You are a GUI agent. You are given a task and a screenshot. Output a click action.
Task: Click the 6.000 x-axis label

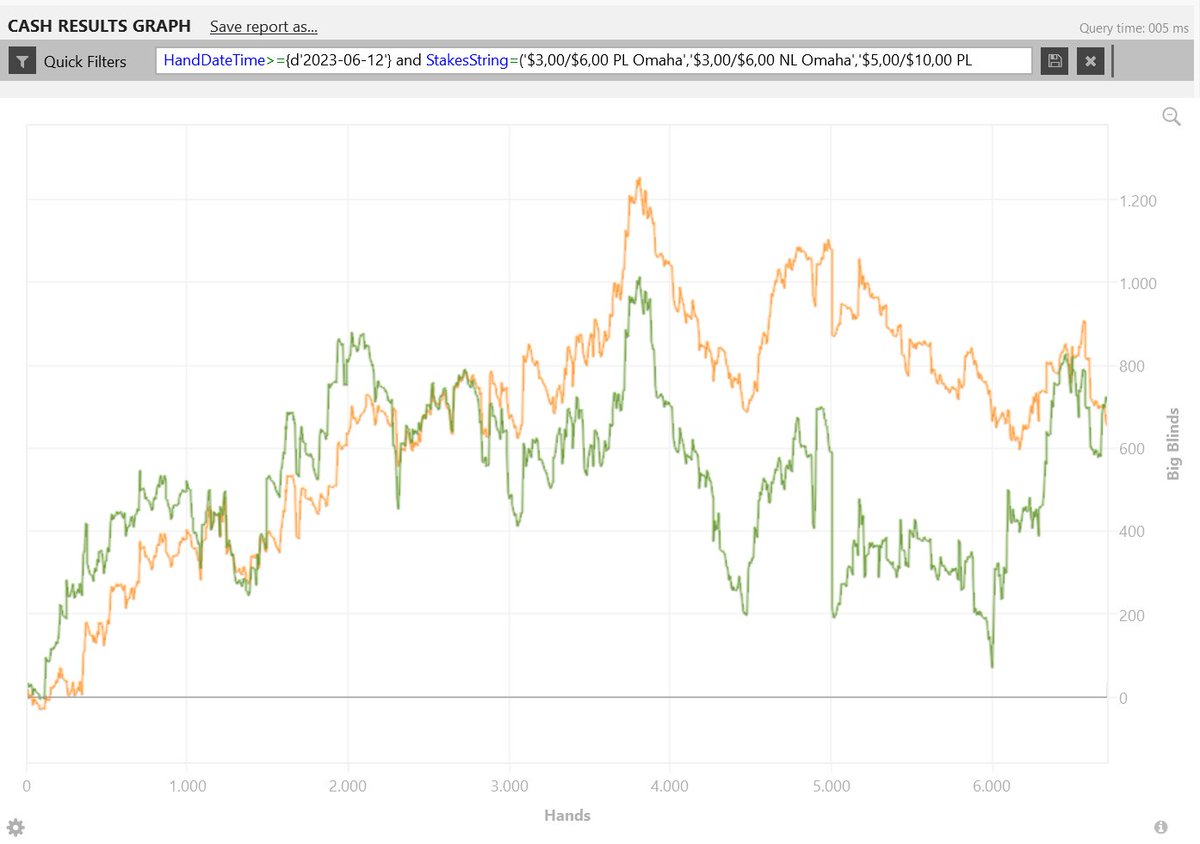coord(992,786)
